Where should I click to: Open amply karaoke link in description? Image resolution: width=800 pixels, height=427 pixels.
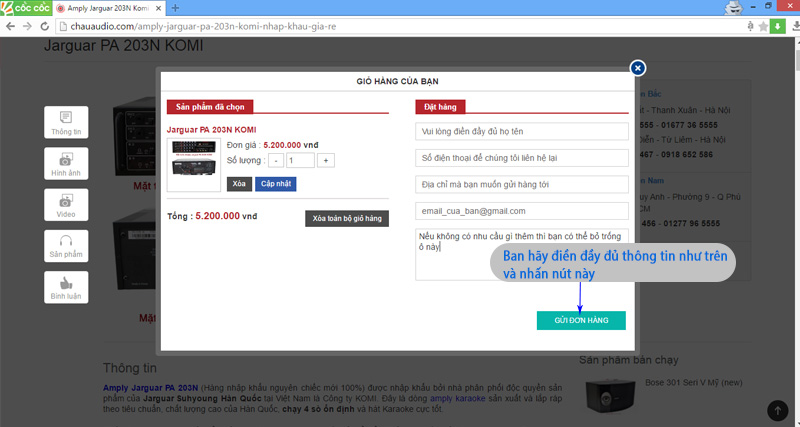coord(457,398)
